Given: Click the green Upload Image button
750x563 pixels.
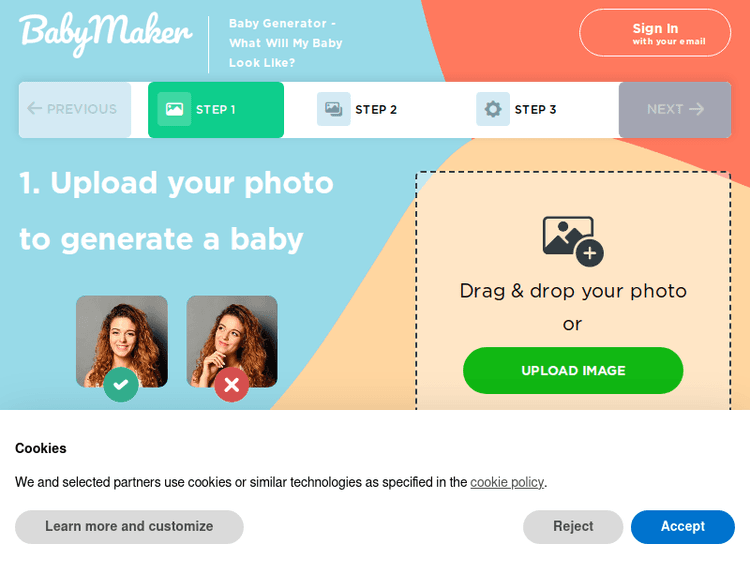Looking at the screenshot, I should 573,370.
